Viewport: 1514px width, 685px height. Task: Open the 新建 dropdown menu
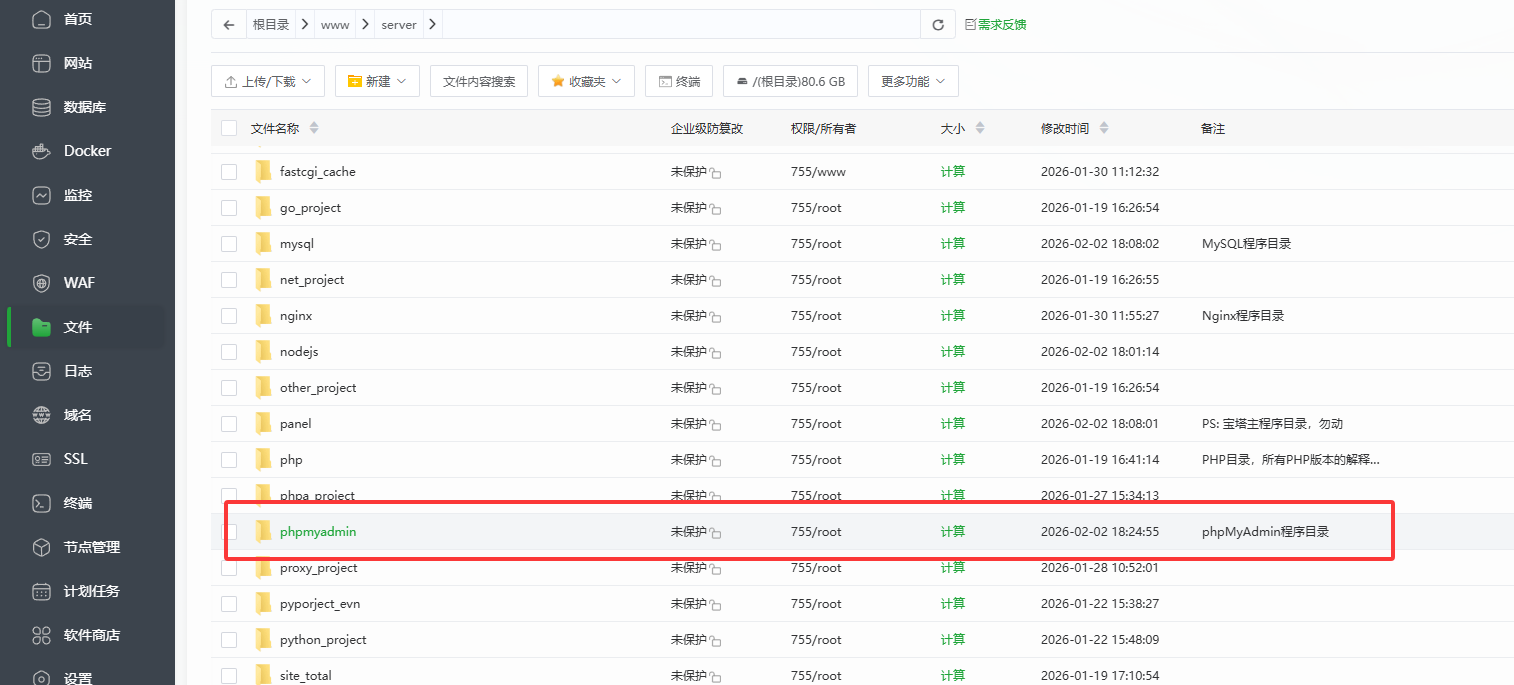[377, 82]
